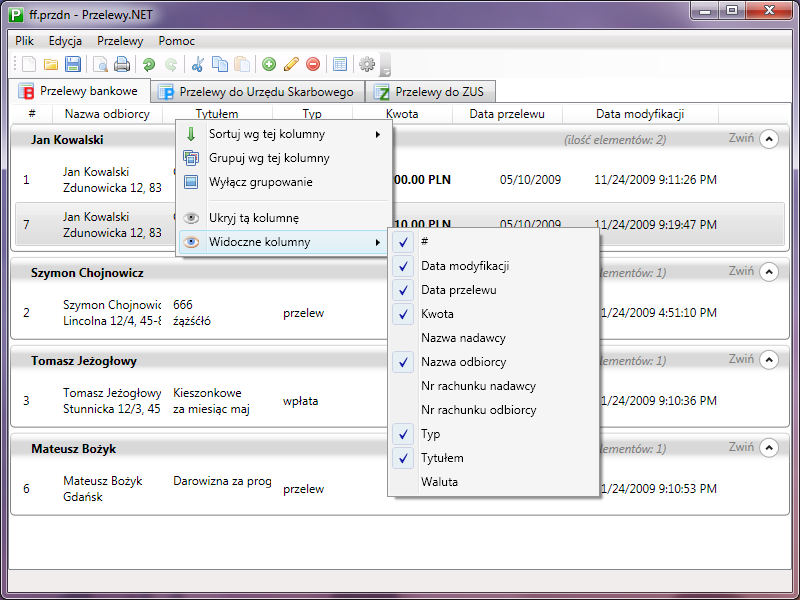Copy with the duplicate pages icon

pos(219,64)
